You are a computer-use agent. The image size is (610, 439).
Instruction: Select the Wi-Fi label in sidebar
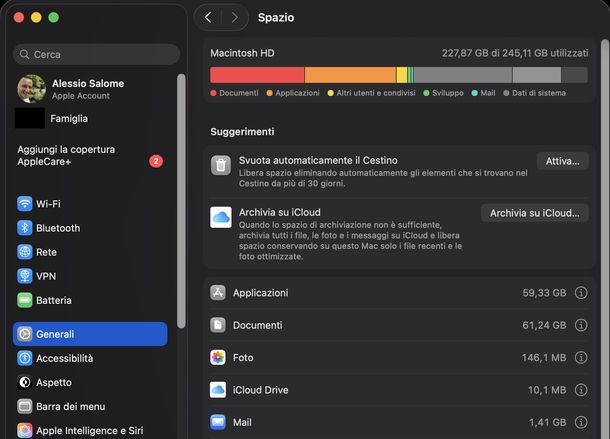point(48,204)
